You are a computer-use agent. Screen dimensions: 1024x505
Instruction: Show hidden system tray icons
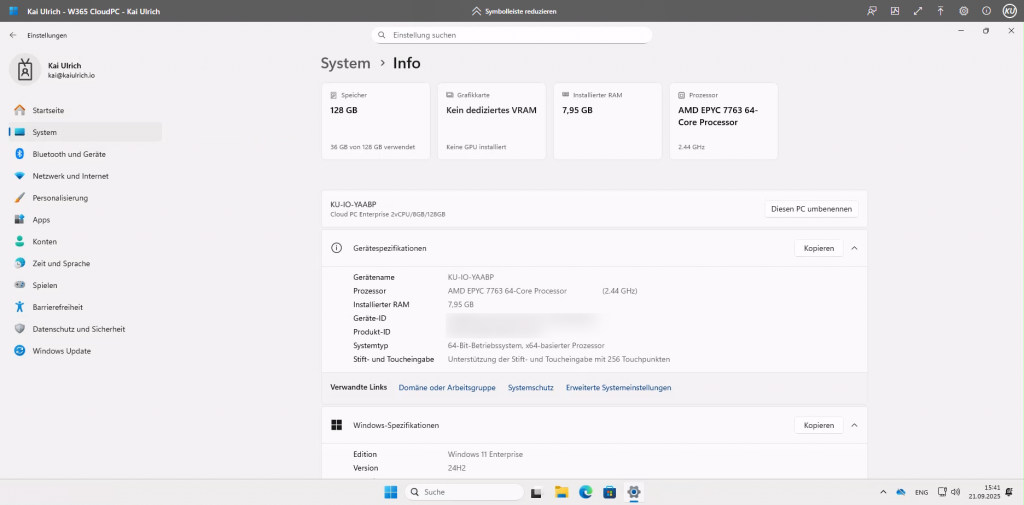tap(882, 492)
